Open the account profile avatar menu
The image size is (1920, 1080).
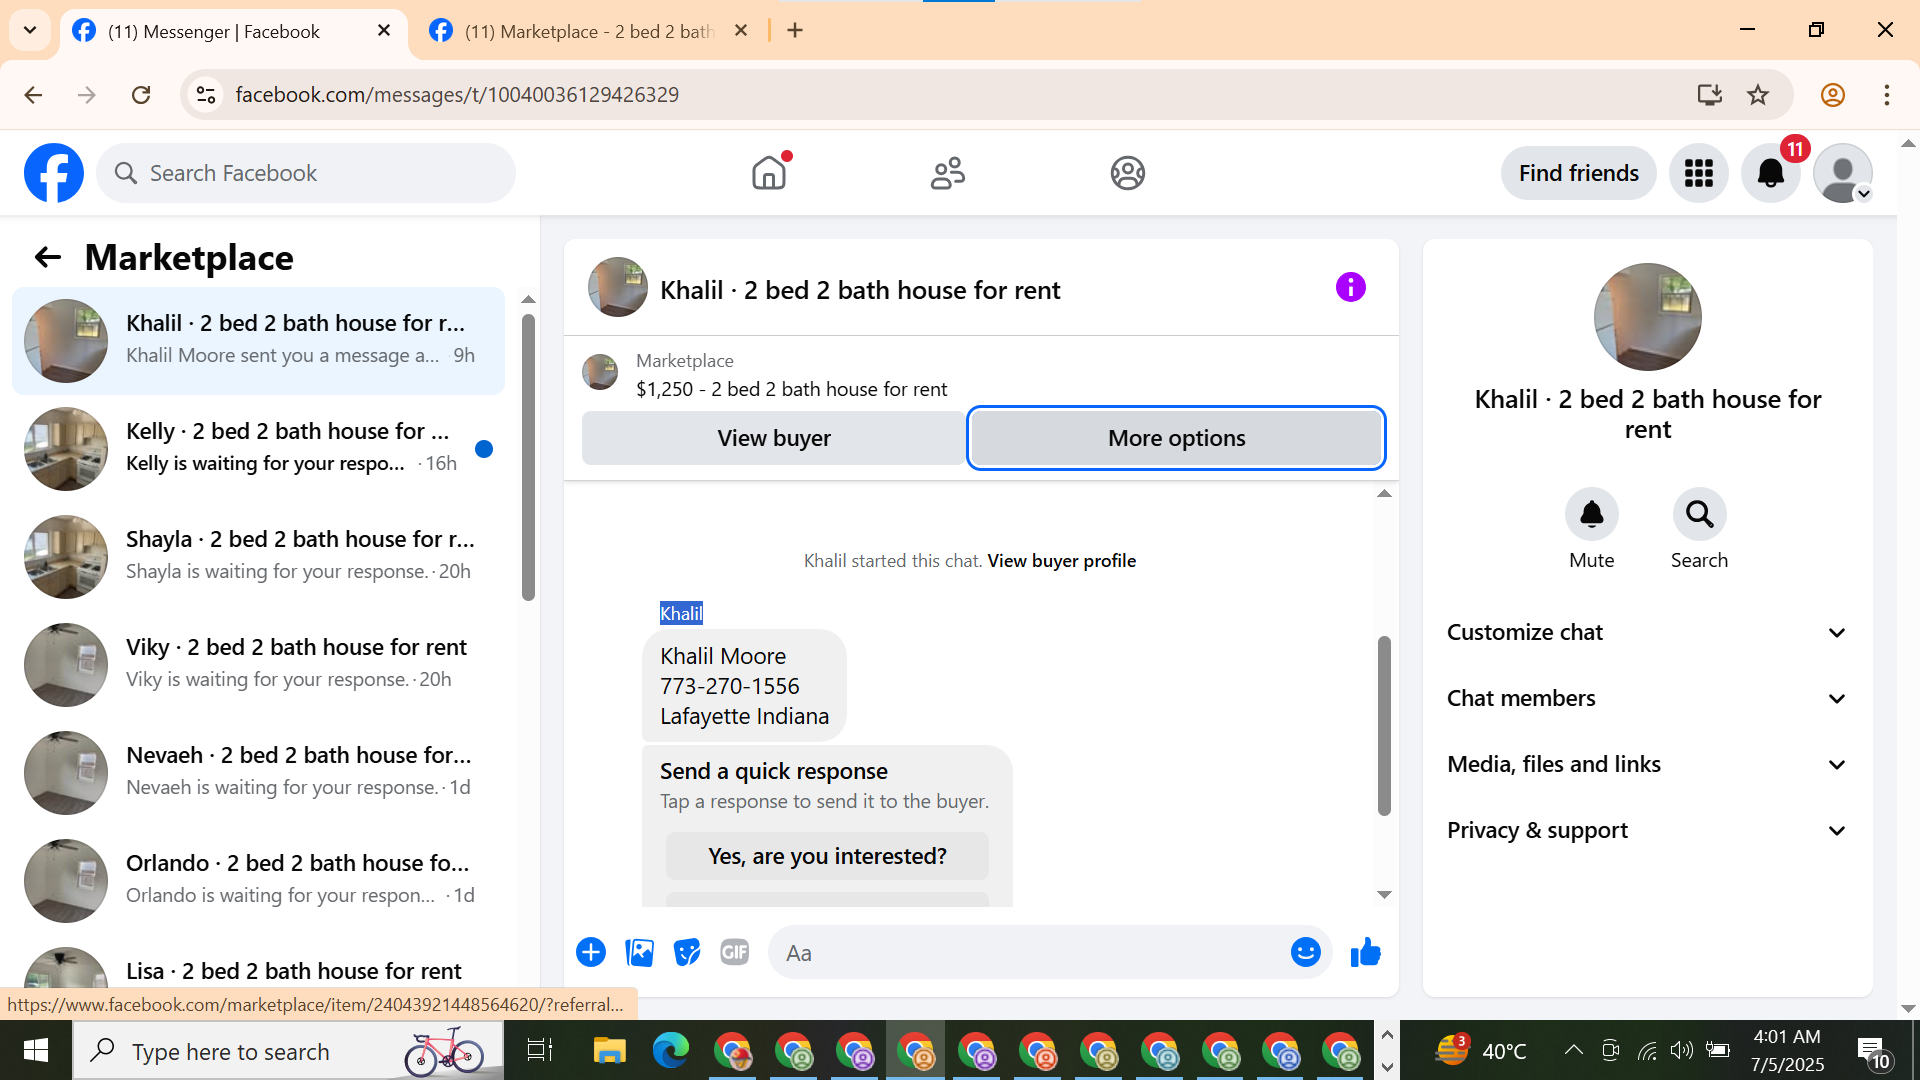[1842, 173]
